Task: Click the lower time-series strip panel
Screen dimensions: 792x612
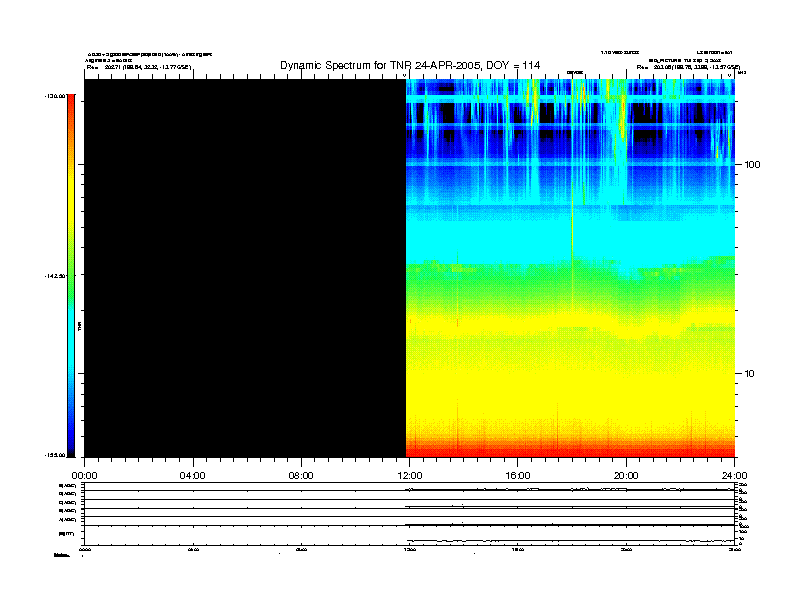Action: coord(410,514)
